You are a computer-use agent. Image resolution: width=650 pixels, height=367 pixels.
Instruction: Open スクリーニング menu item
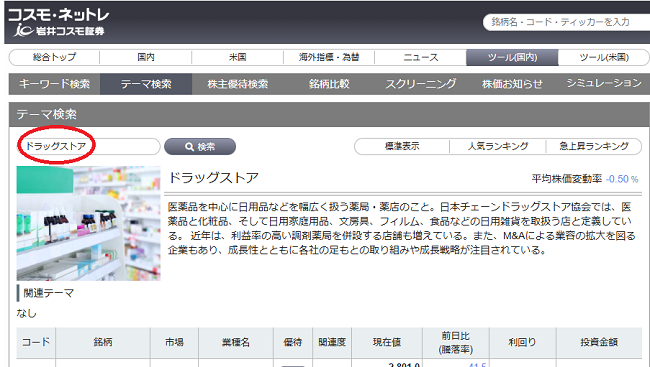421,84
